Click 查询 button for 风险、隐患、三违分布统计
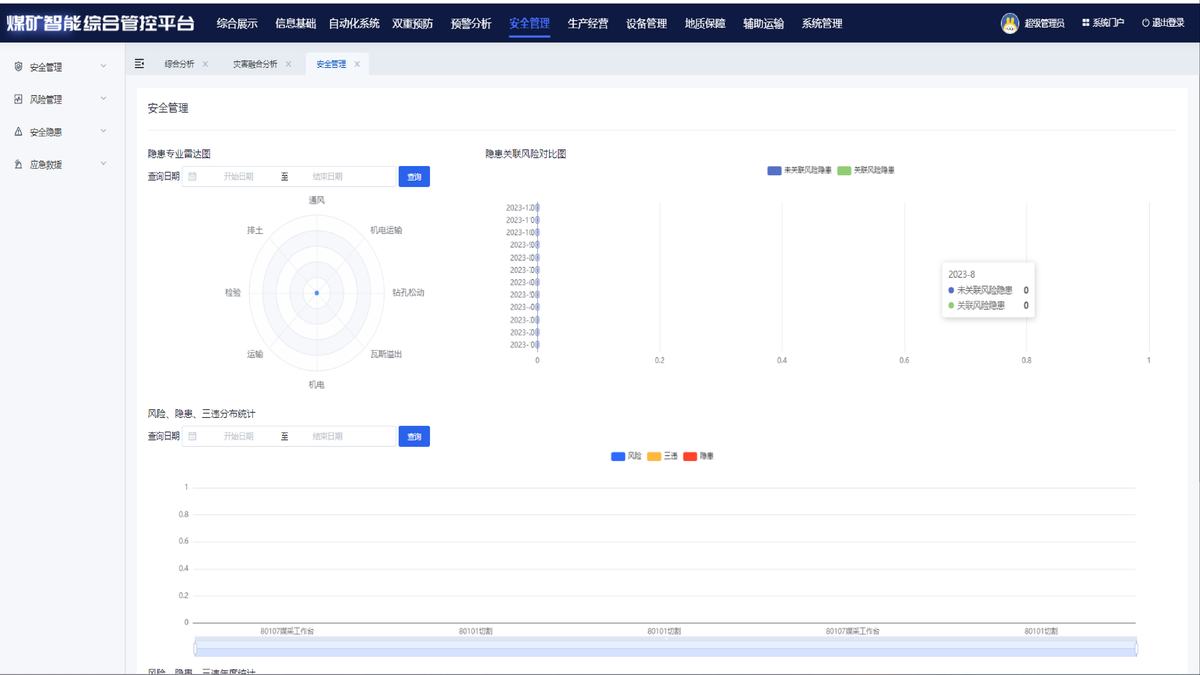Screen dimensions: 1200x675 (414, 436)
